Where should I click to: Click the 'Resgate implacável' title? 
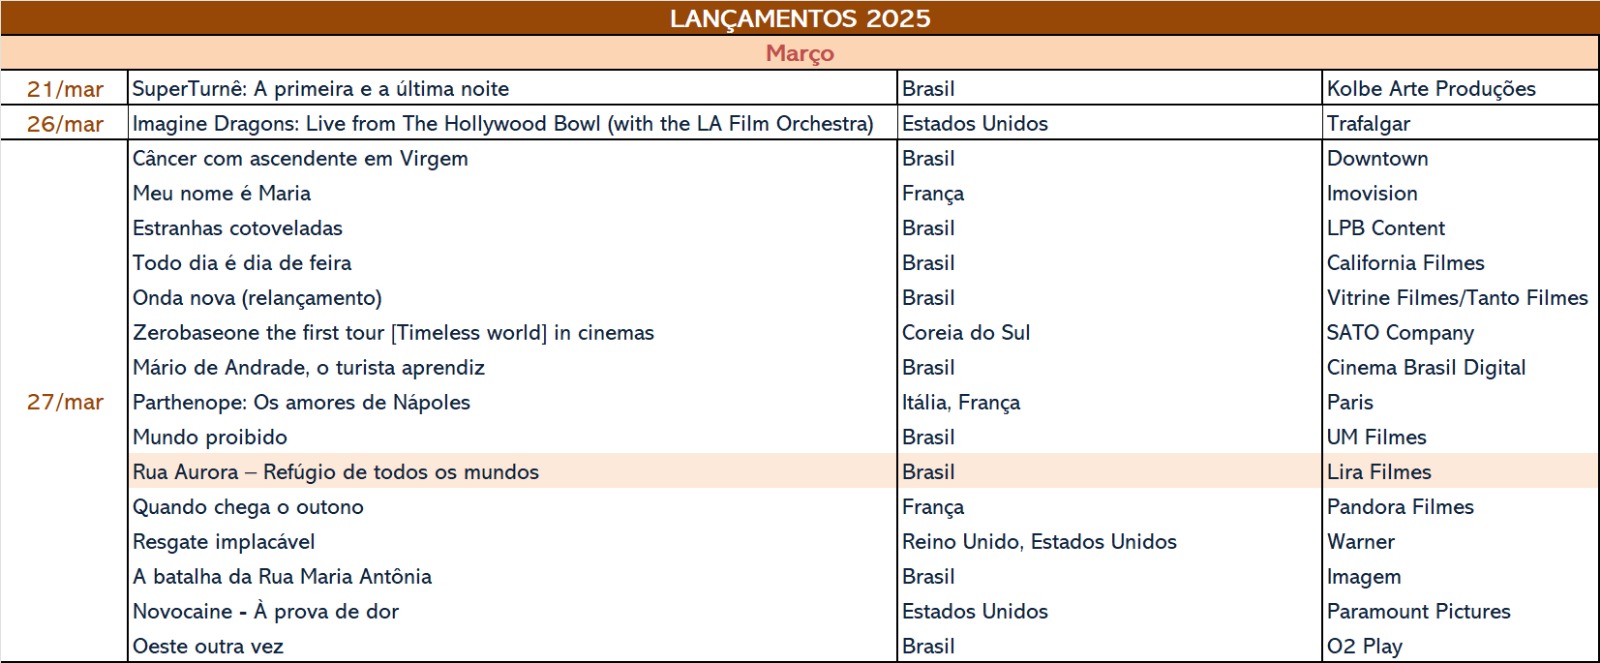tap(224, 542)
